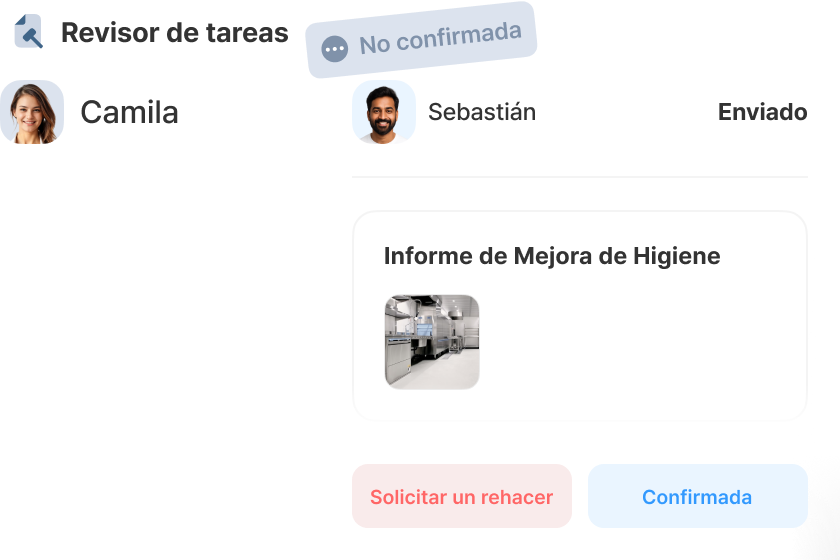Open Camila's profile avatar
Viewport: 840px width, 560px height.
[32, 112]
